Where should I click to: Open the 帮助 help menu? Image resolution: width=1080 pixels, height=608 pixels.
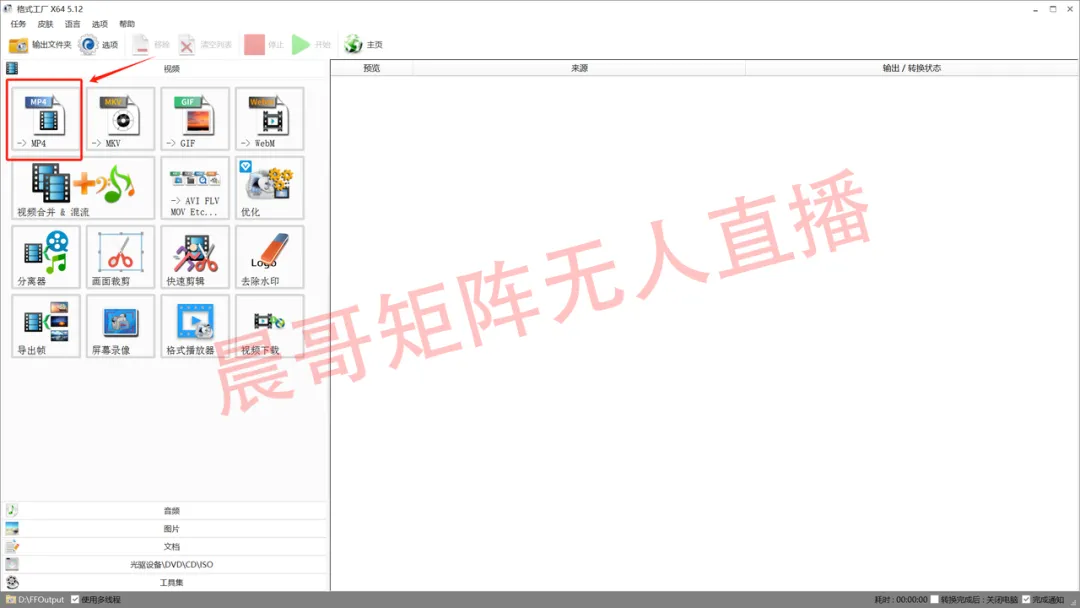[x=127, y=24]
